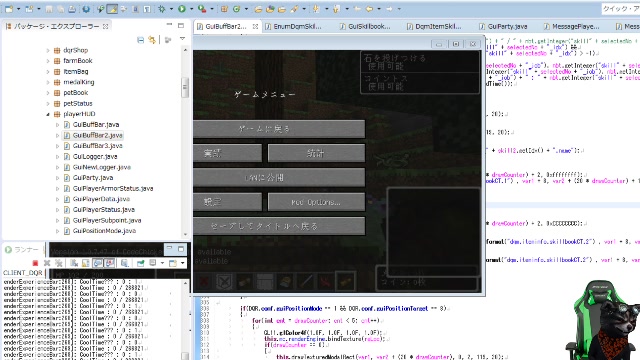Click the Quick Access search field
Image resolution: width=640 pixels, height=360 pixels.
620,9
